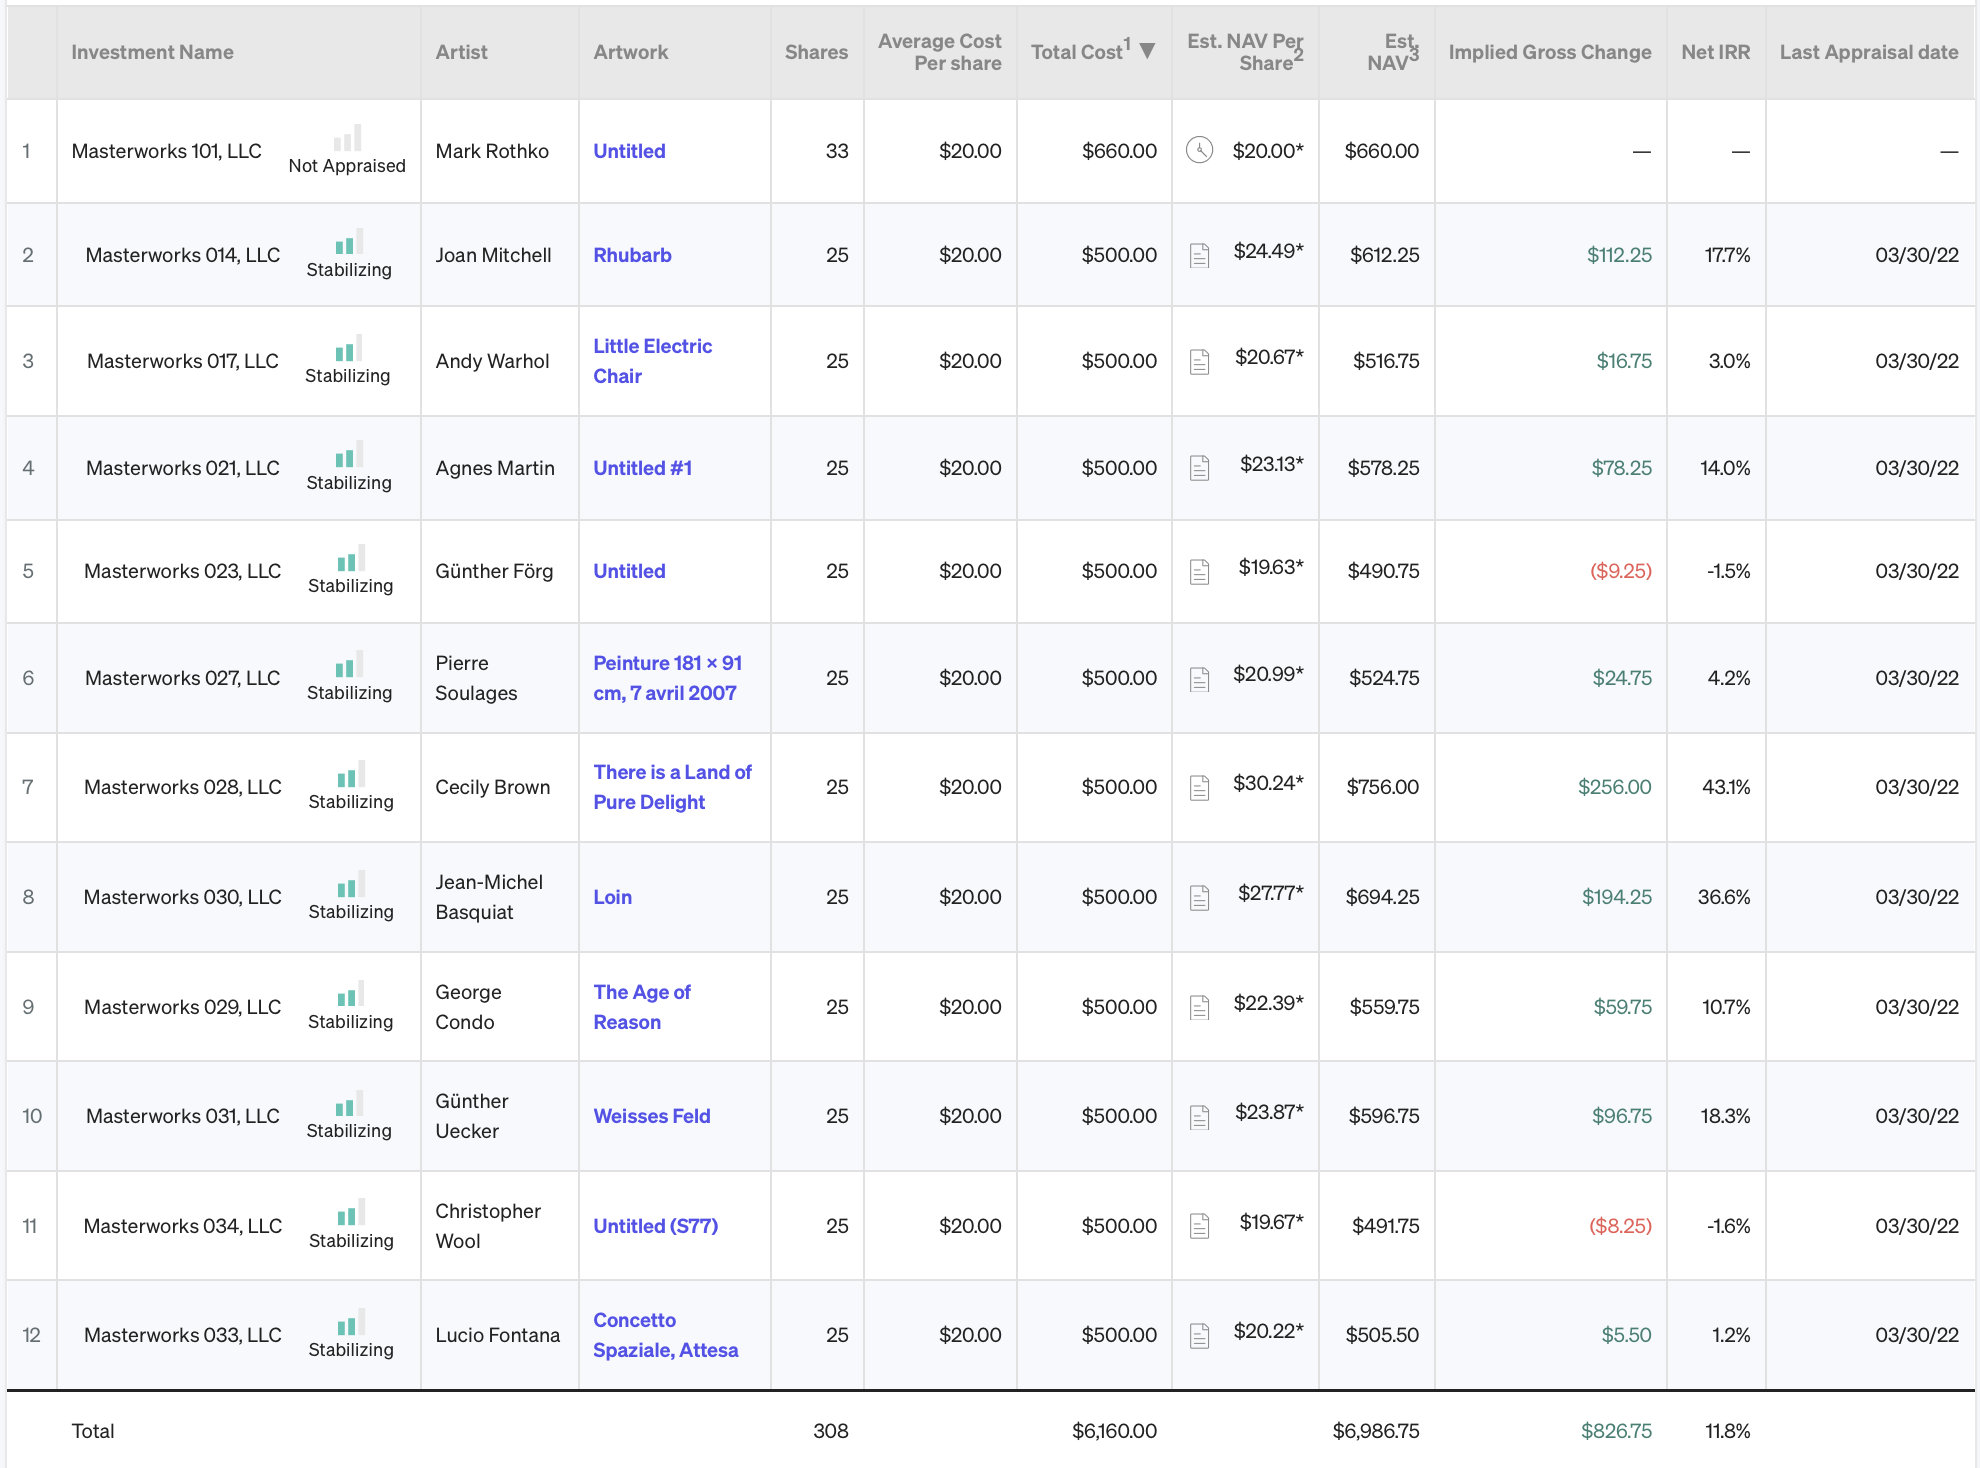The image size is (1980, 1468).
Task: Open Little Electric Chair artwork link
Action: (652, 361)
